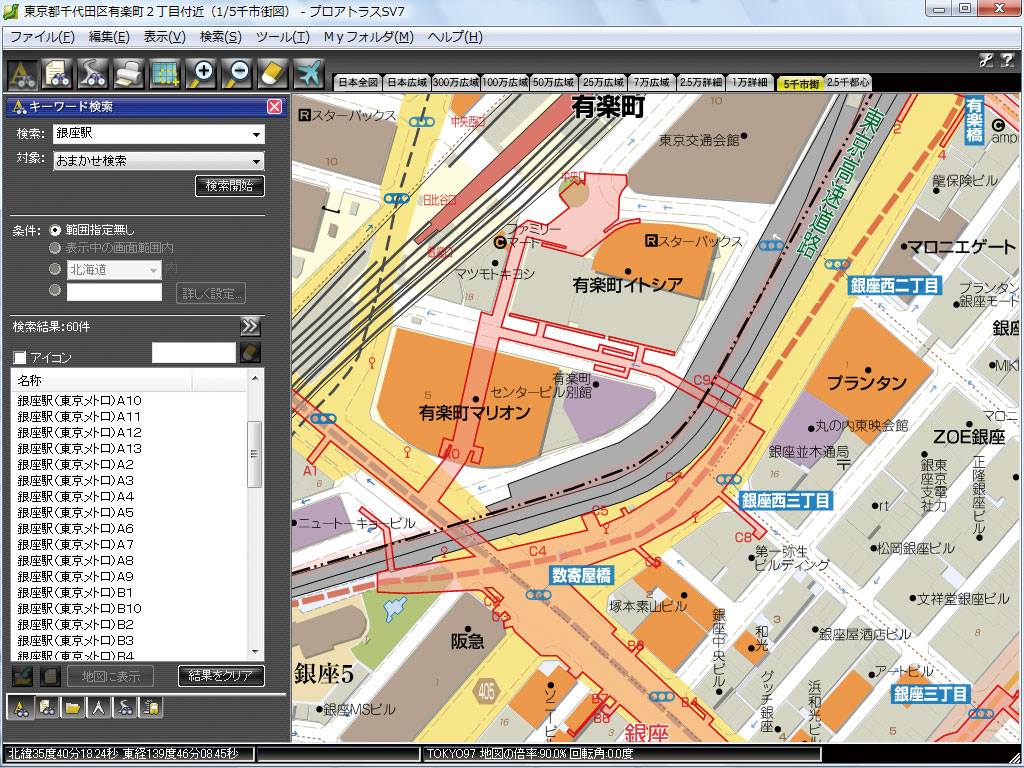Click the results list scroll down arrow
This screenshot has height=768, width=1024.
click(255, 652)
